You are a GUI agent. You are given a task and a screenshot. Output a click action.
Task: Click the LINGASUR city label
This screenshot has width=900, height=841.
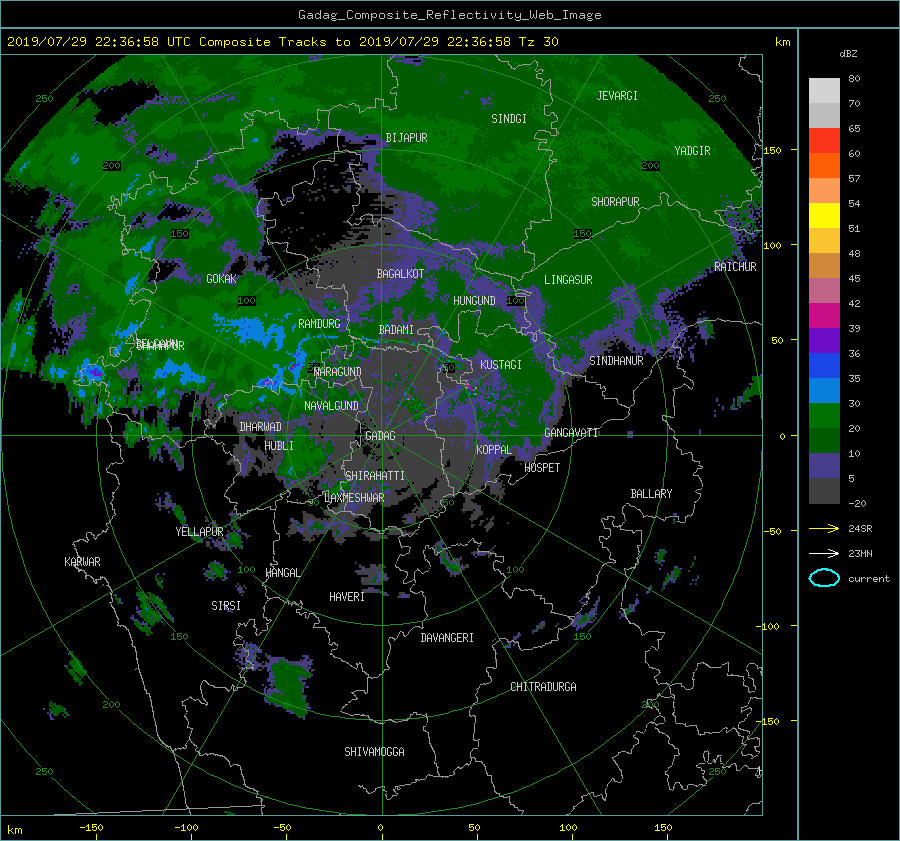tap(568, 280)
